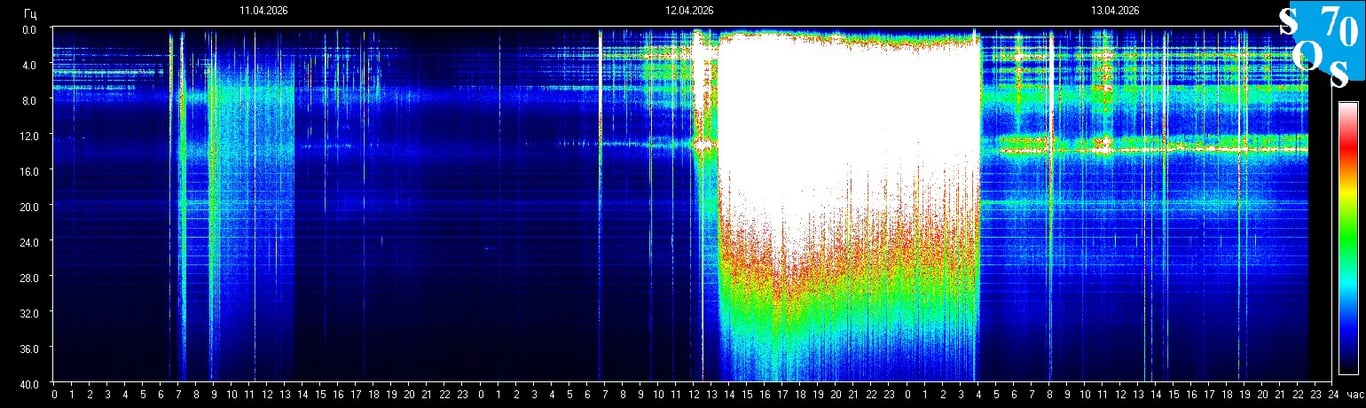Click the 28.0 frequency axis label
The width and height of the screenshot is (1366, 408).
pyautogui.click(x=30, y=277)
